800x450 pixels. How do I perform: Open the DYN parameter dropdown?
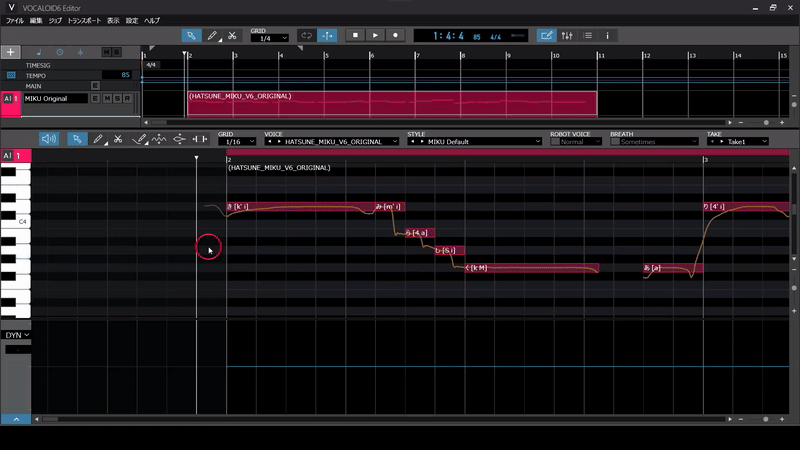(x=17, y=335)
